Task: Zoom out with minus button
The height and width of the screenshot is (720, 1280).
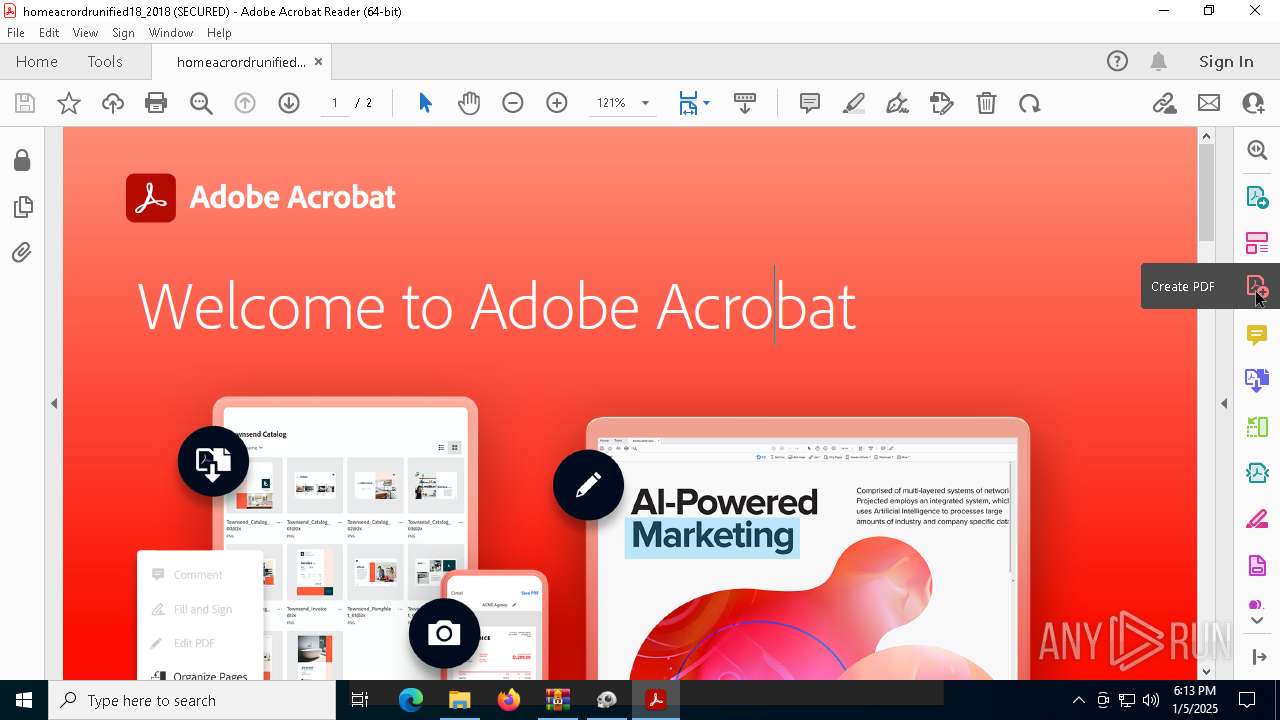Action: pyautogui.click(x=513, y=103)
